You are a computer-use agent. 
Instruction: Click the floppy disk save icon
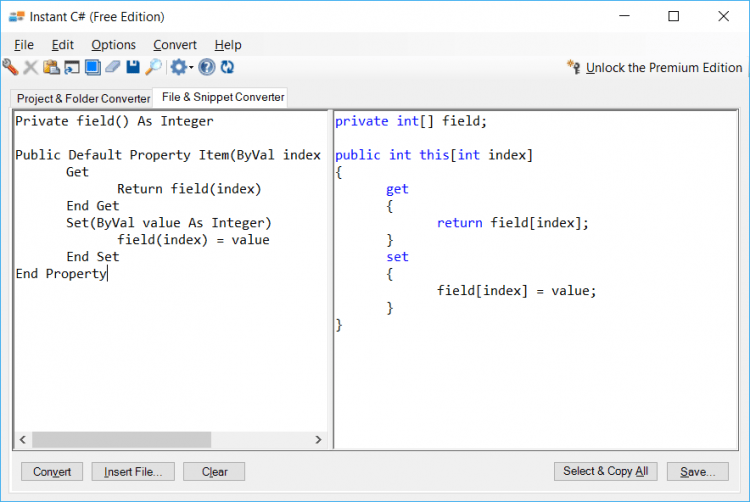click(133, 67)
